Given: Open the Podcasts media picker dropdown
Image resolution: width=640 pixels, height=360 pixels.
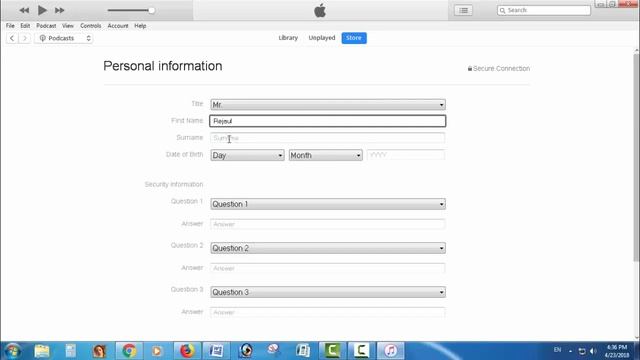Looking at the screenshot, I should tap(64, 38).
